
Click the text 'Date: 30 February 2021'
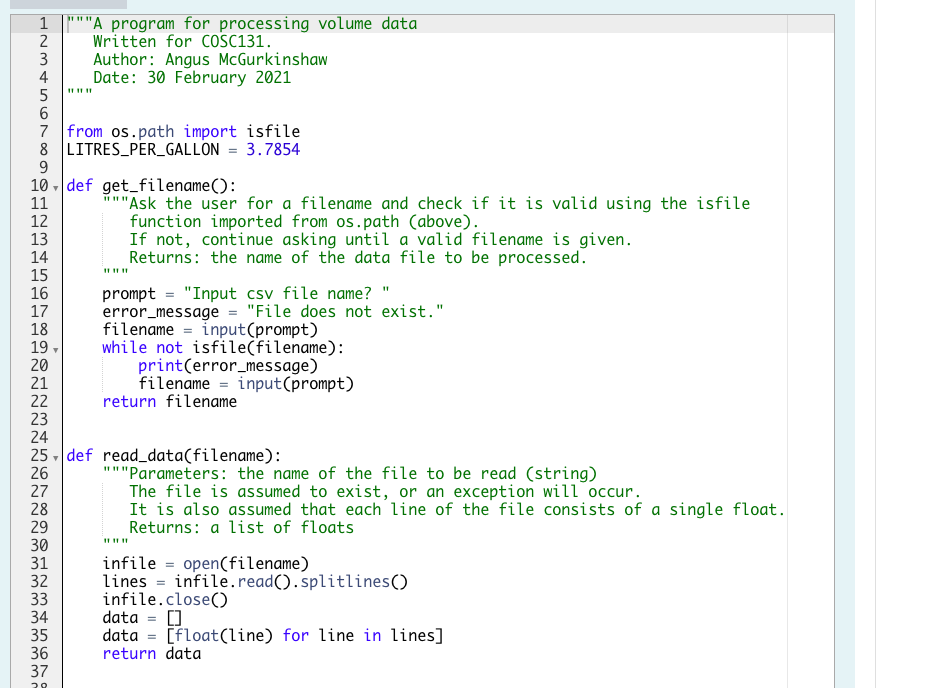[x=192, y=78]
